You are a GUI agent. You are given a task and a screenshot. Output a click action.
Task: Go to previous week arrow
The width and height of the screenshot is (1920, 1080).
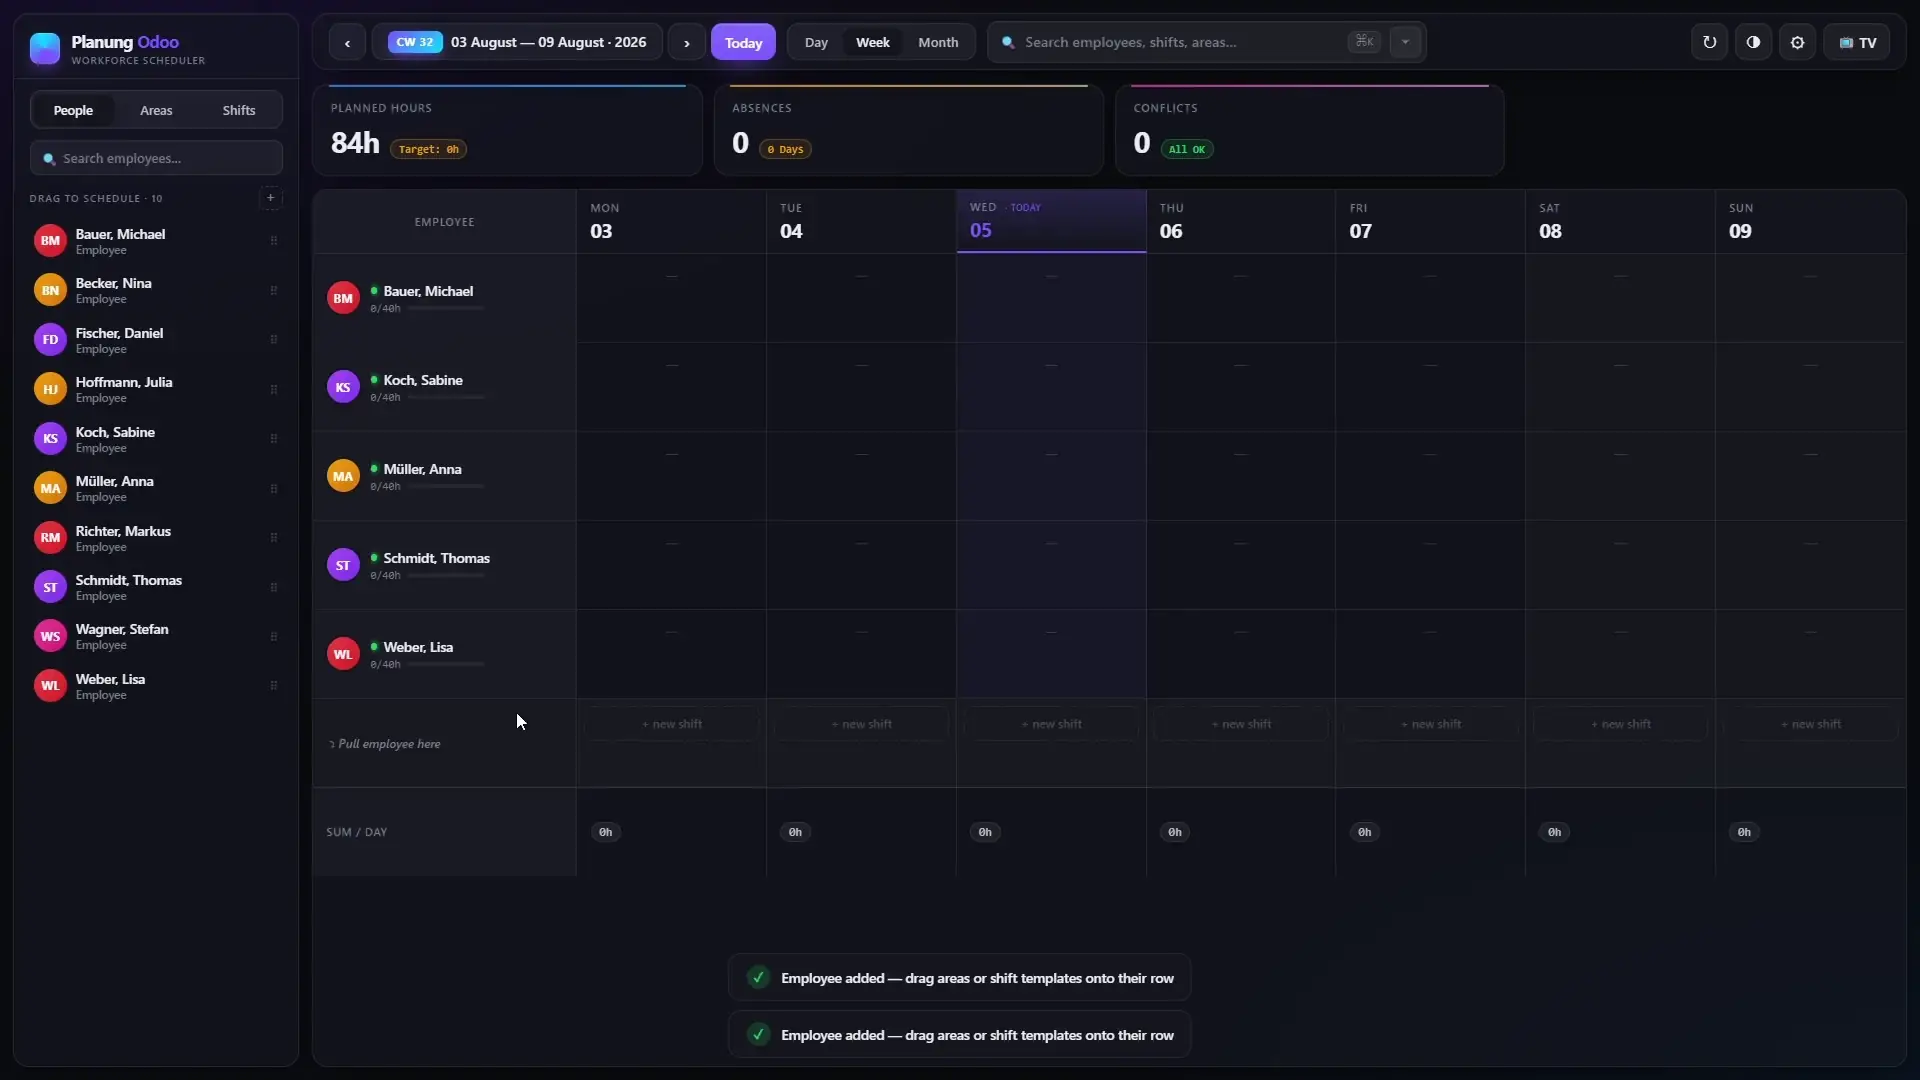(347, 42)
